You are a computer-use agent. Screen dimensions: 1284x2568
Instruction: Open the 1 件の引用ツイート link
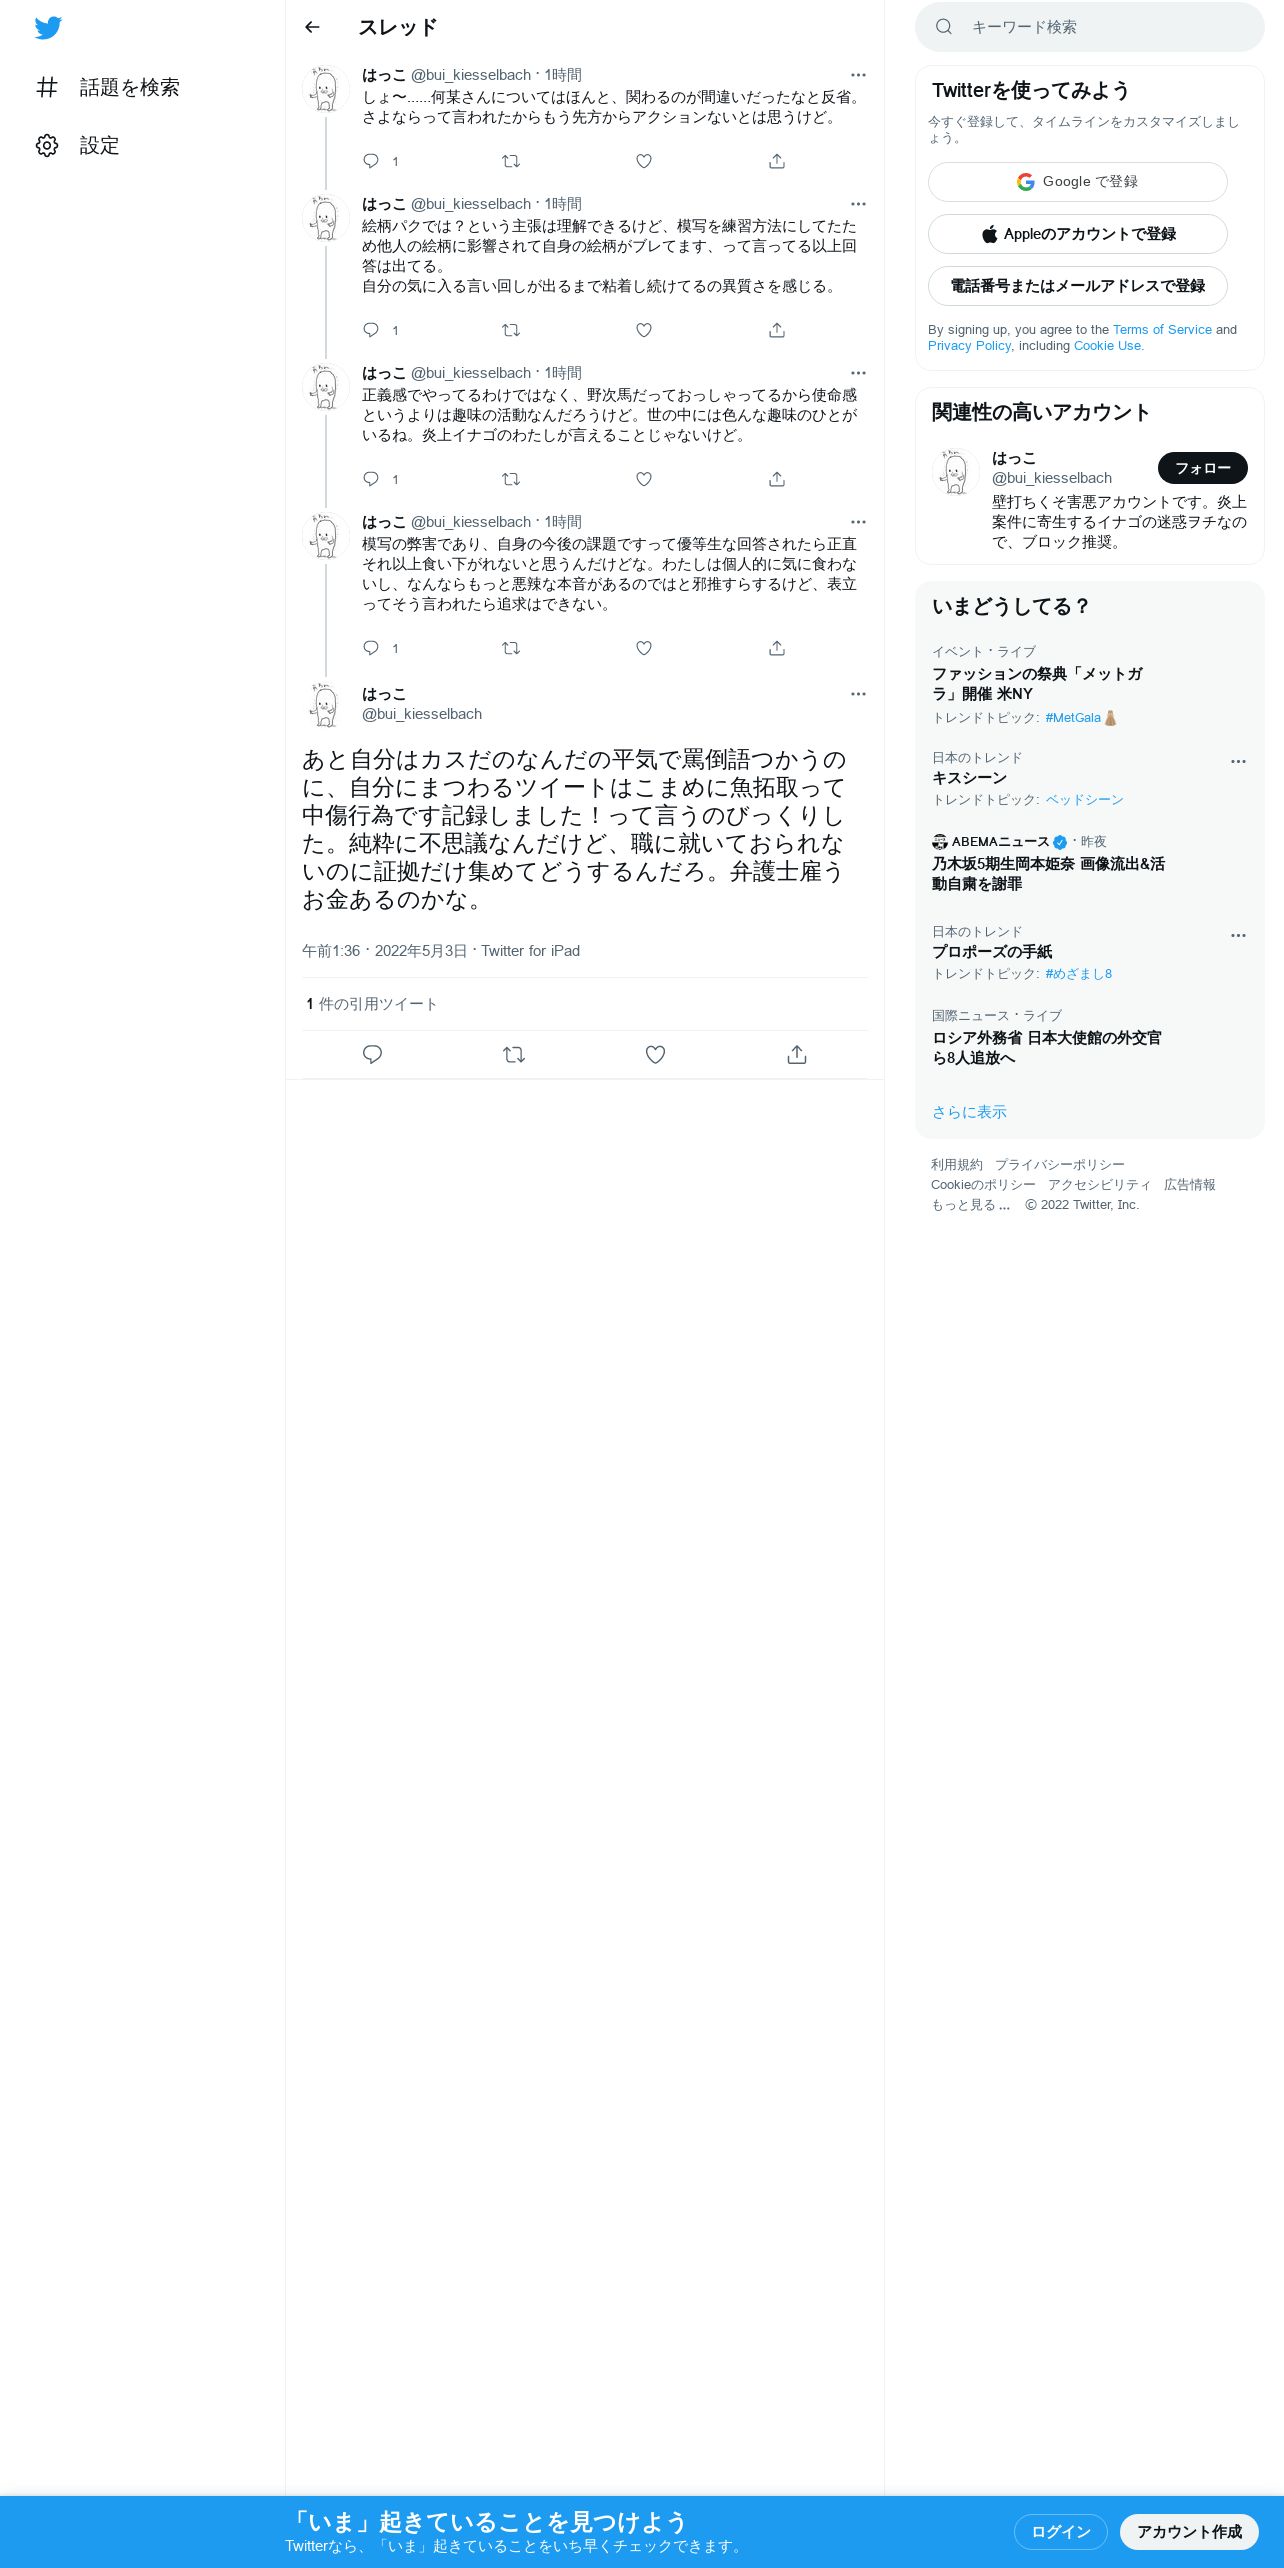(x=371, y=1004)
